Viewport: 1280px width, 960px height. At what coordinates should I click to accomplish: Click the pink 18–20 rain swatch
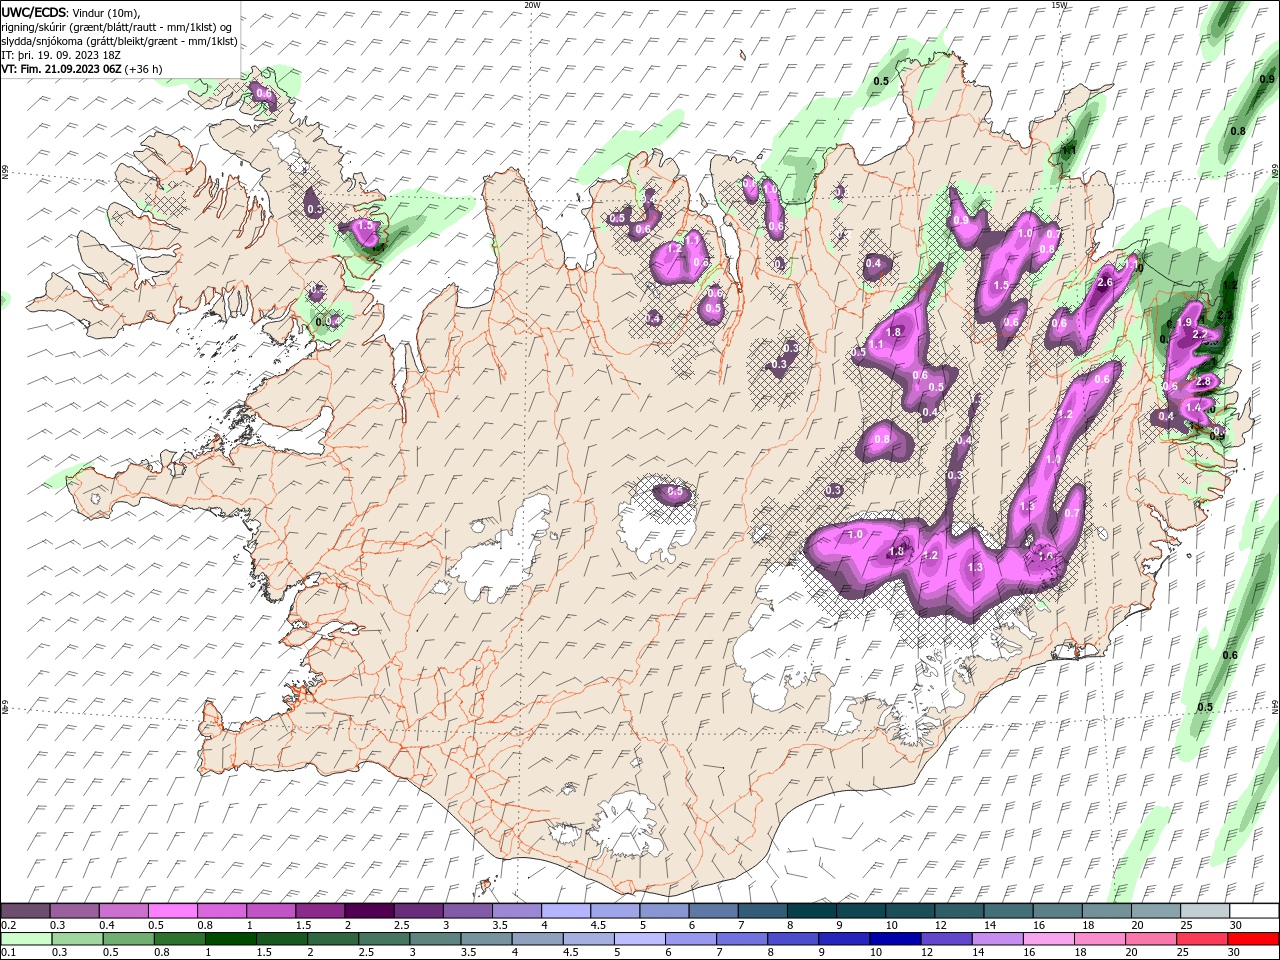tap(1099, 939)
